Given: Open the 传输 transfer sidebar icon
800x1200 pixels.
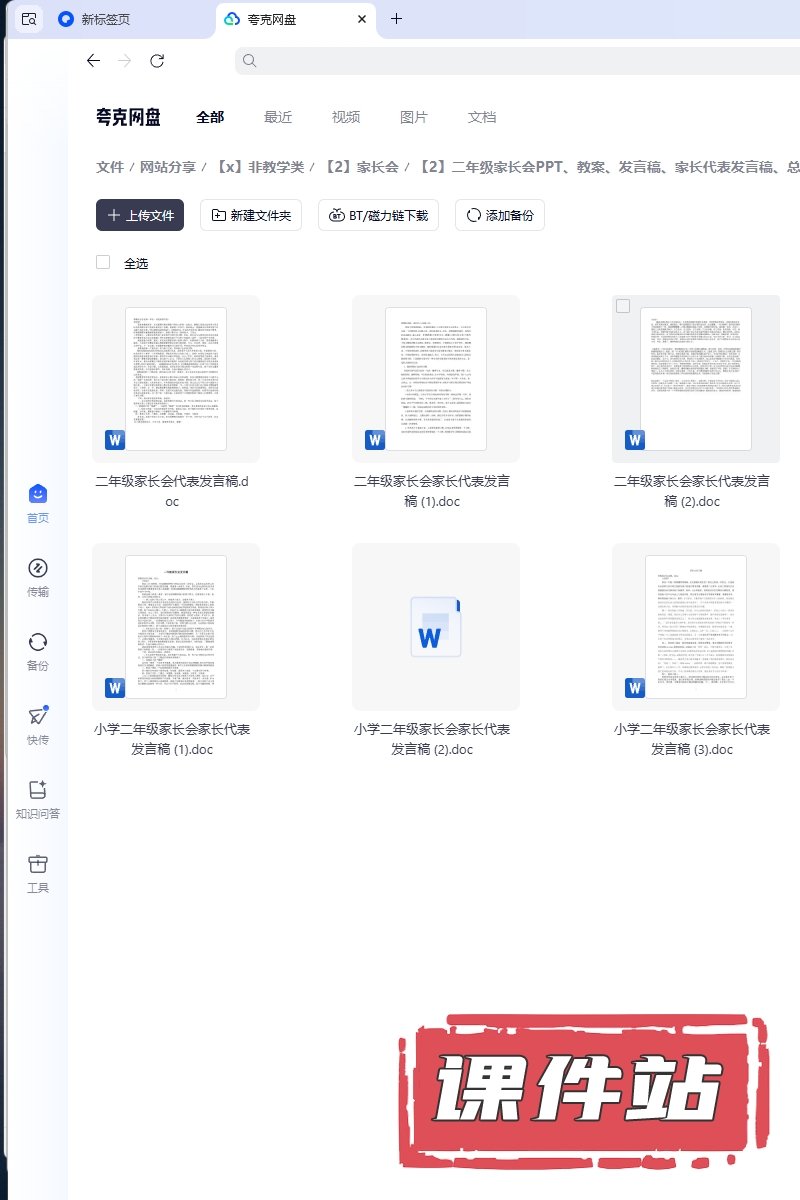Looking at the screenshot, I should click(37, 569).
